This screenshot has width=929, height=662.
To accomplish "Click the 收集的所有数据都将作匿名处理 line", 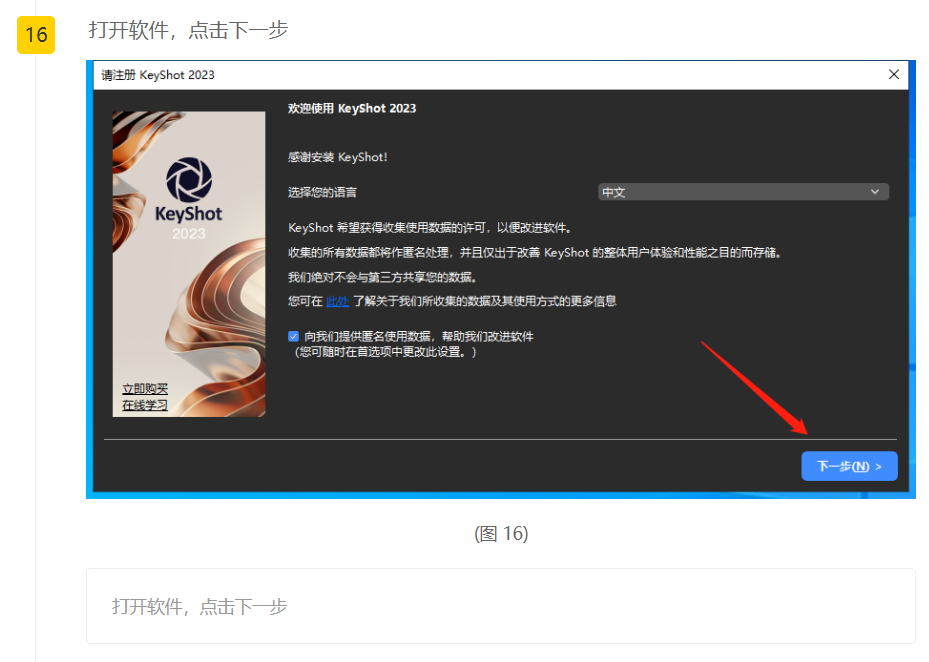I will pyautogui.click(x=535, y=252).
